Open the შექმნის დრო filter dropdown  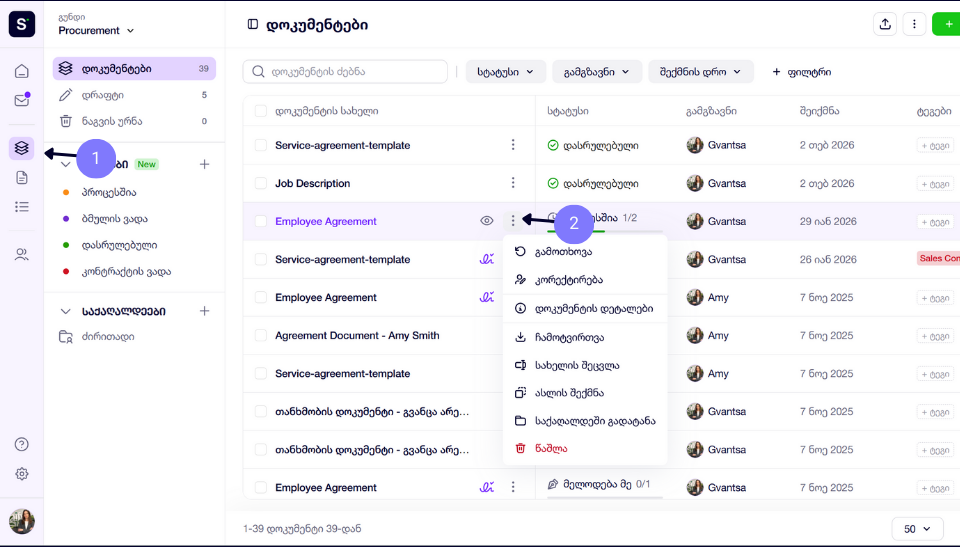[x=700, y=72]
